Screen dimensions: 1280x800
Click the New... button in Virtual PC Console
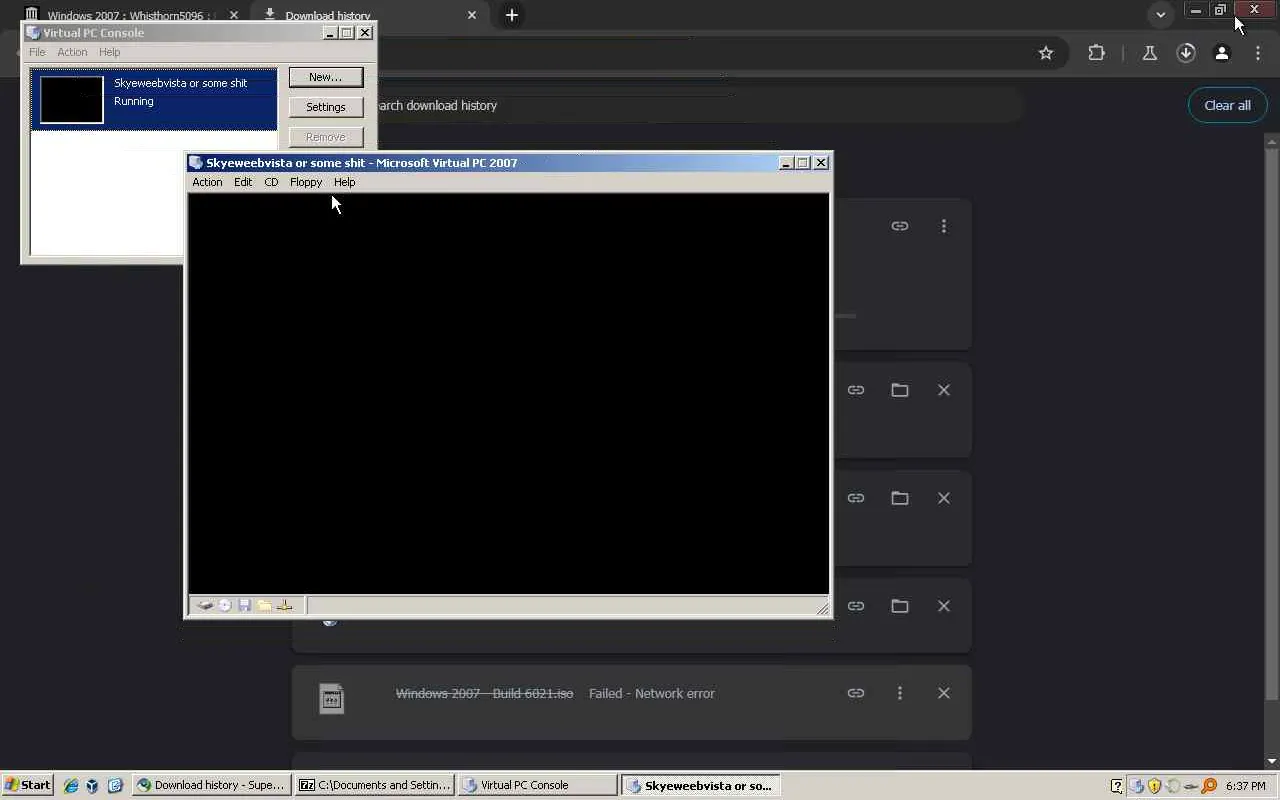(325, 77)
